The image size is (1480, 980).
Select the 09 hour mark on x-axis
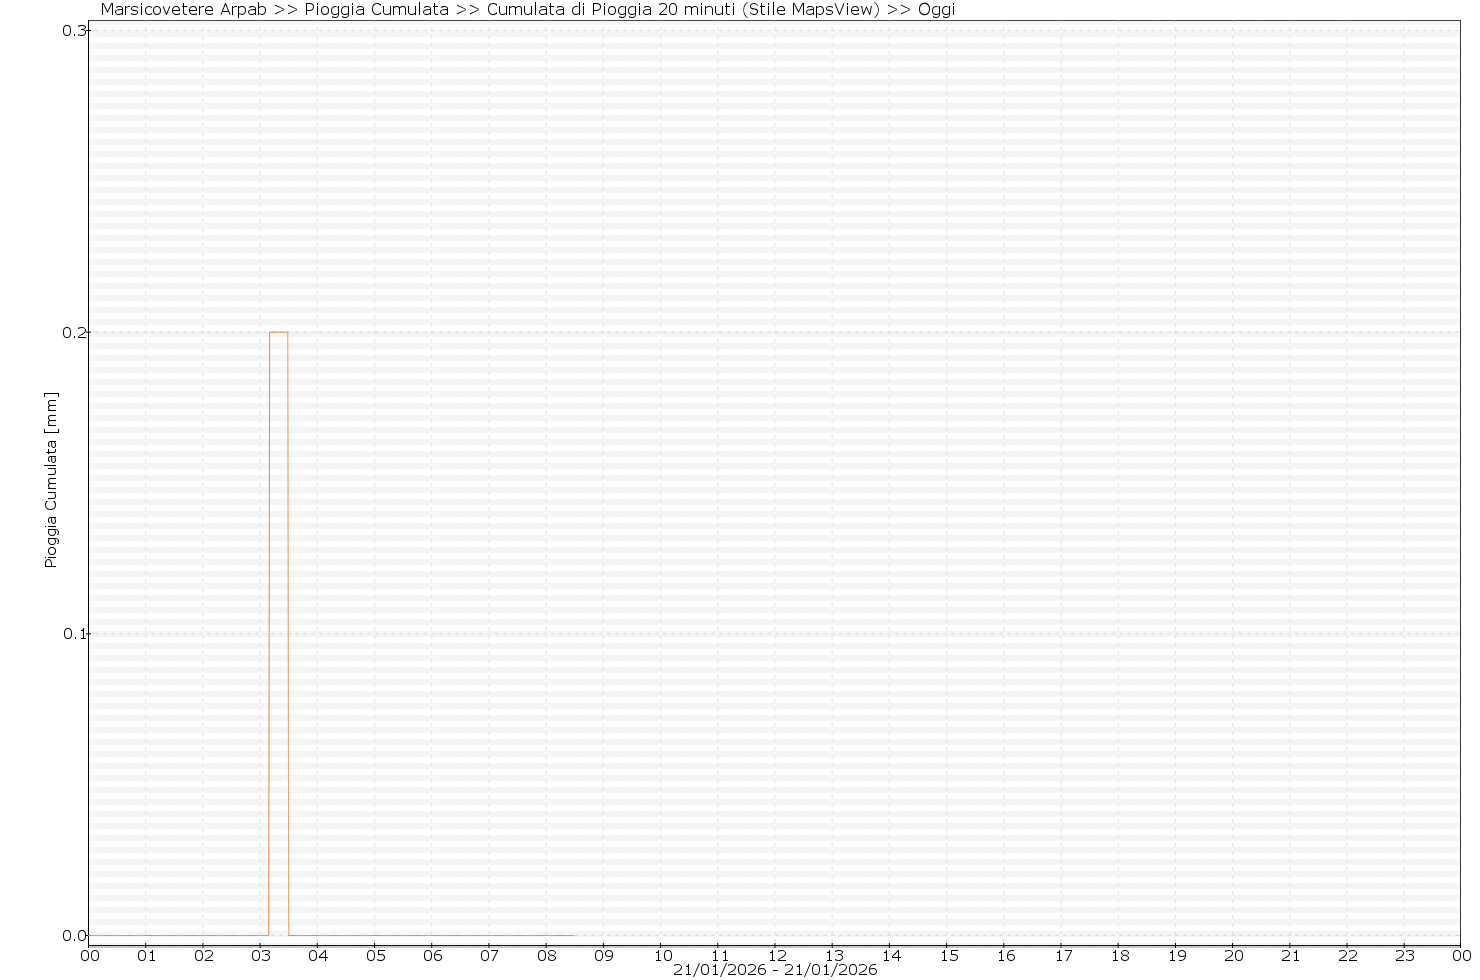[604, 955]
